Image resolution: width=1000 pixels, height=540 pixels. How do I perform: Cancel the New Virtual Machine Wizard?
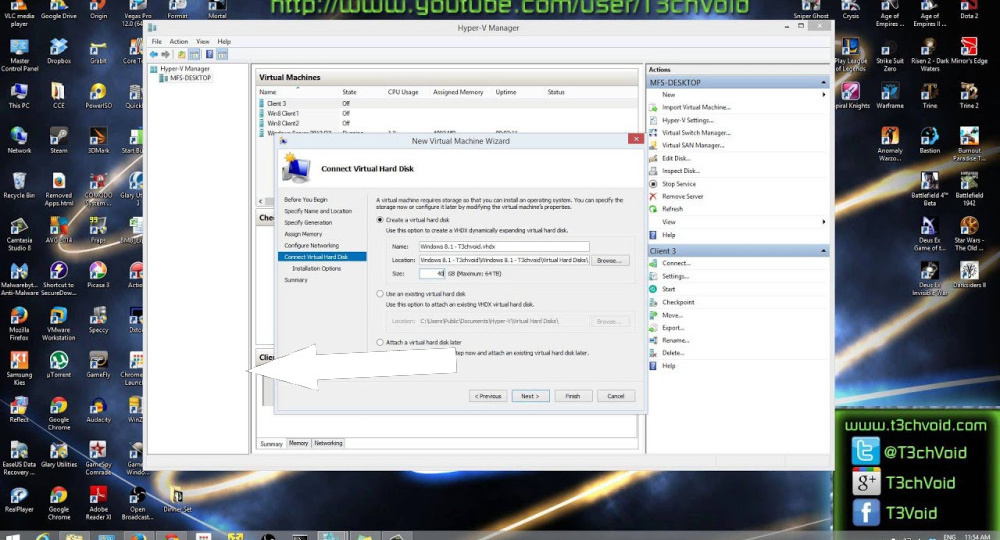[615, 396]
